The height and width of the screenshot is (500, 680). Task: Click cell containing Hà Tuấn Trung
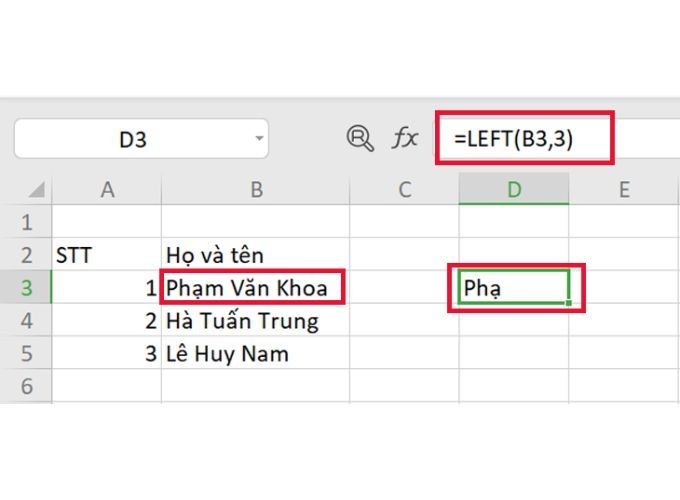click(x=256, y=321)
